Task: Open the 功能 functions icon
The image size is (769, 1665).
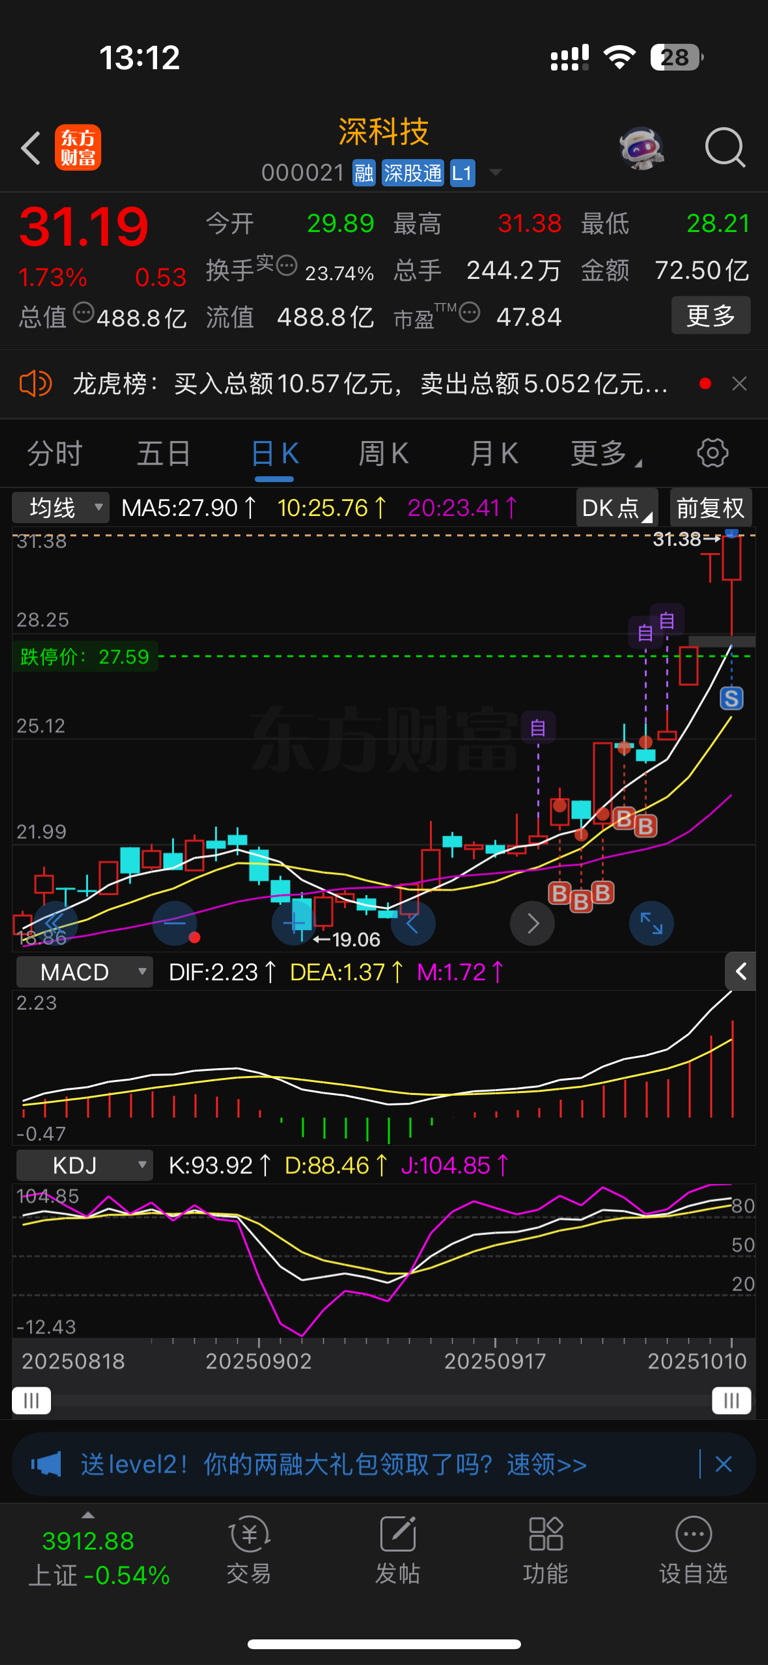Action: [x=545, y=1550]
